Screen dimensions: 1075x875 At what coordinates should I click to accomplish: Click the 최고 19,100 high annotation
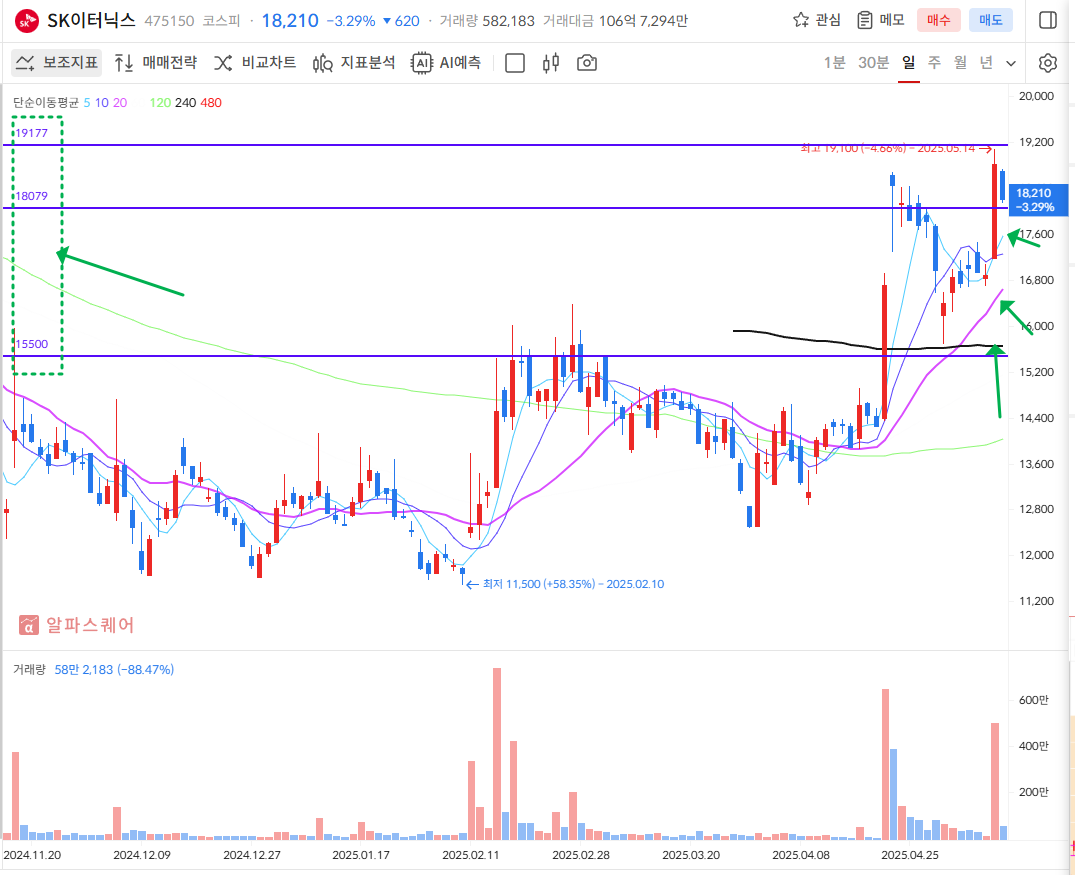click(895, 148)
